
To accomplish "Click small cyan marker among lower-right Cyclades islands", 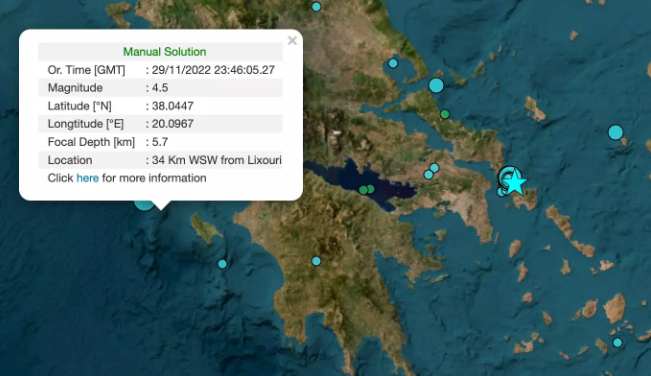I will 617,342.
